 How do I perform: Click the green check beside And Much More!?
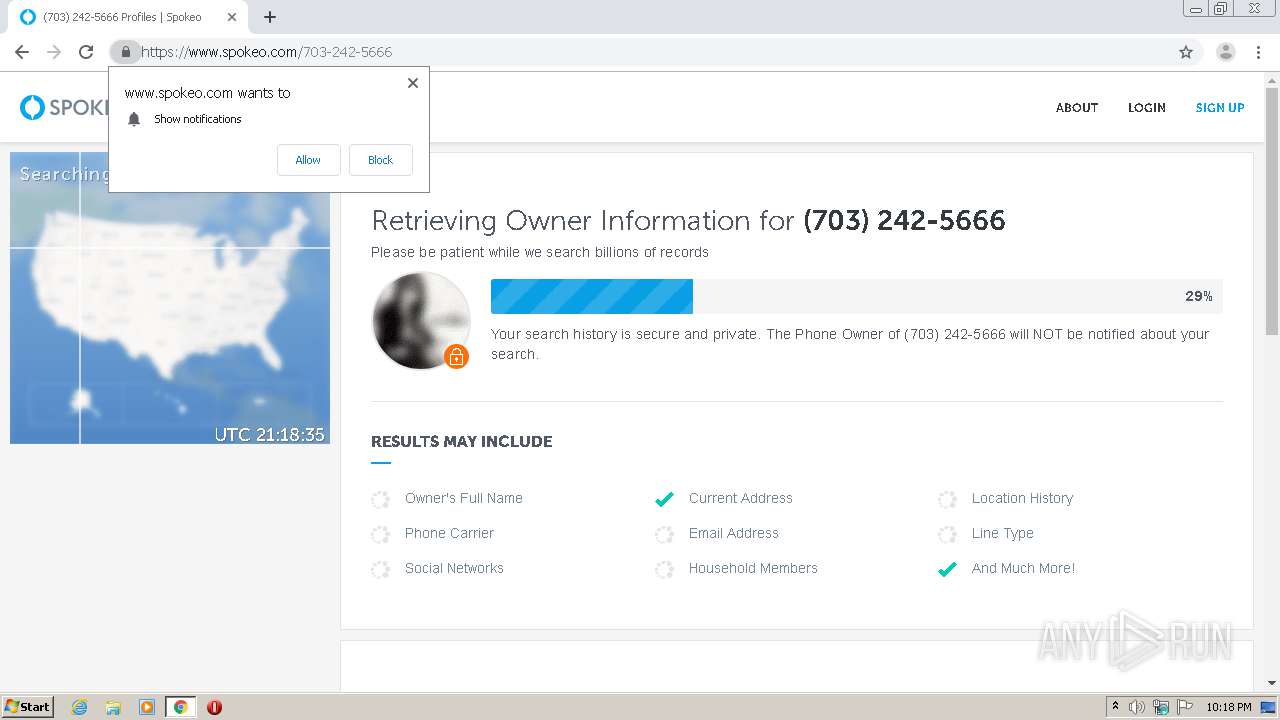coord(947,569)
